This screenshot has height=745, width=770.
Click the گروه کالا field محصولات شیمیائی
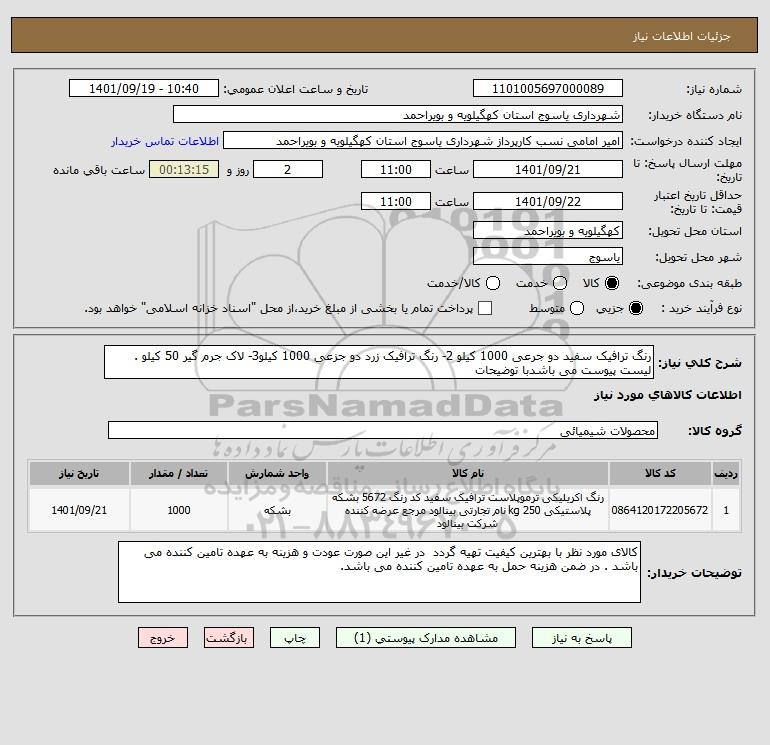pyautogui.click(x=383, y=430)
